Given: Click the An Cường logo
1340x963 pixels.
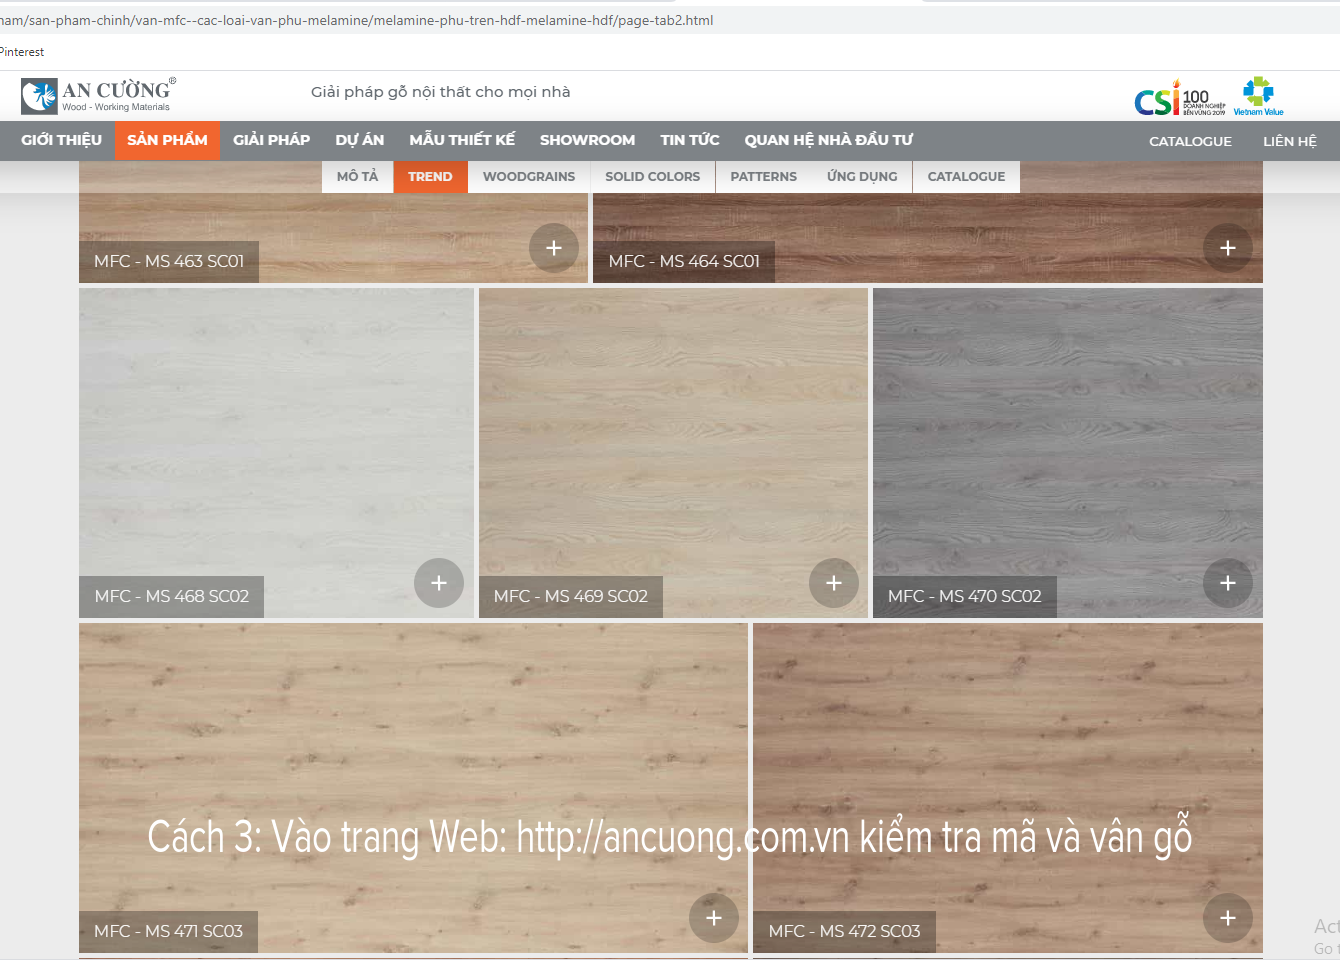Looking at the screenshot, I should [98, 96].
